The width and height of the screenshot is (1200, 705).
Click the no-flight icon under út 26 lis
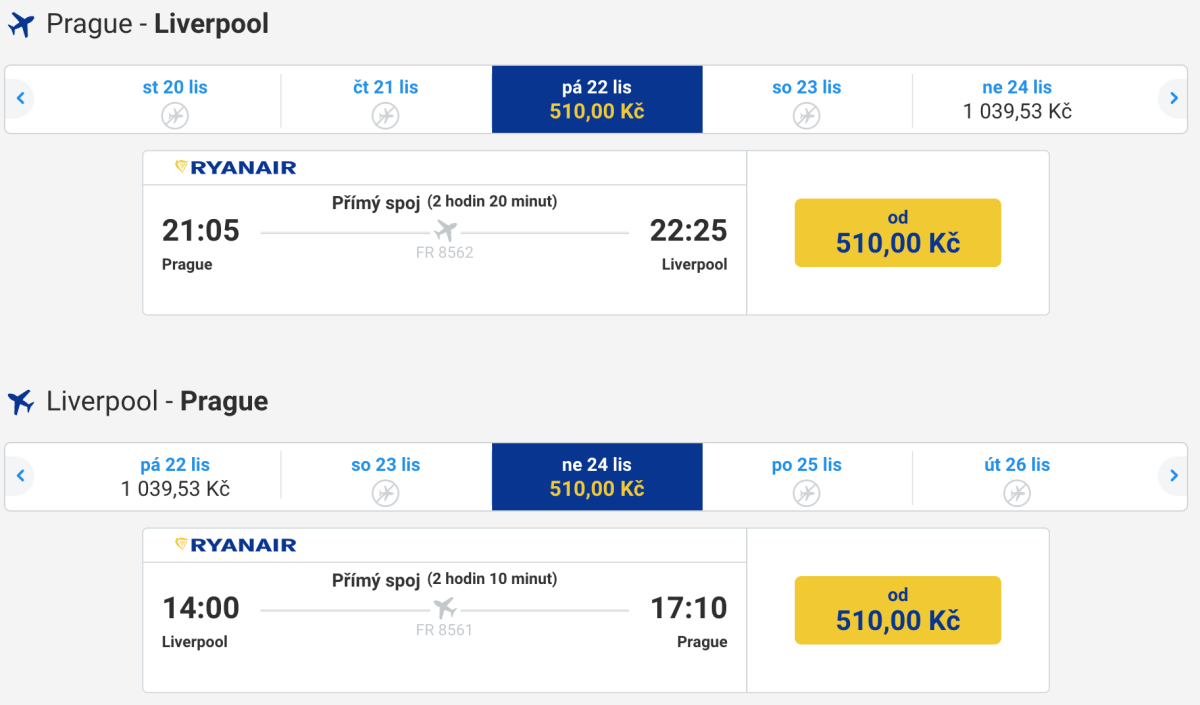tap(1017, 493)
